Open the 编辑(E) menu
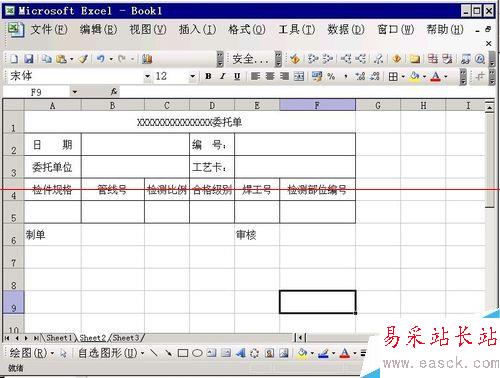The image size is (500, 378). [98, 30]
